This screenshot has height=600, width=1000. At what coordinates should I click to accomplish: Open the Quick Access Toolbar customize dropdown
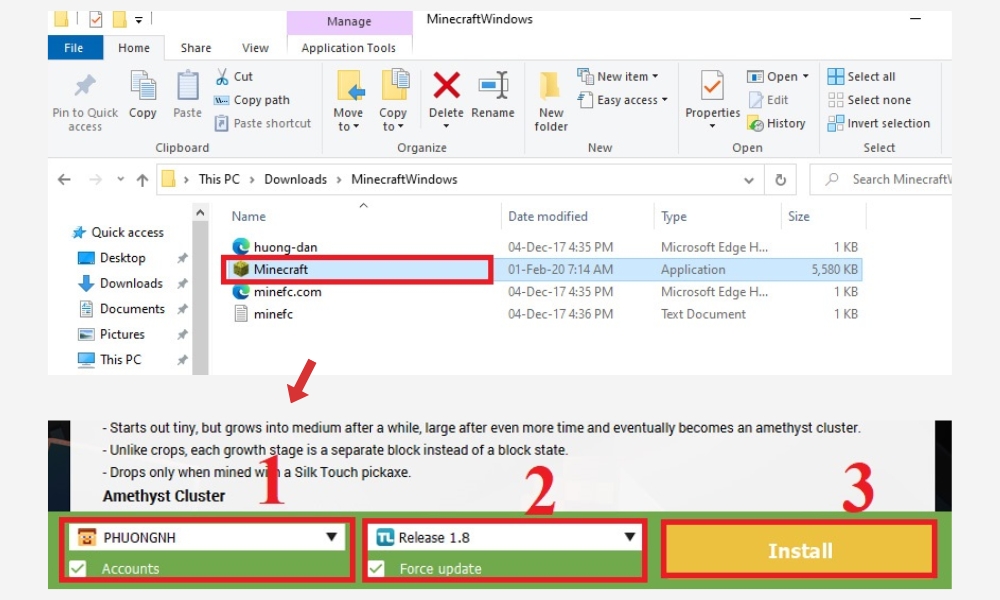(x=138, y=20)
